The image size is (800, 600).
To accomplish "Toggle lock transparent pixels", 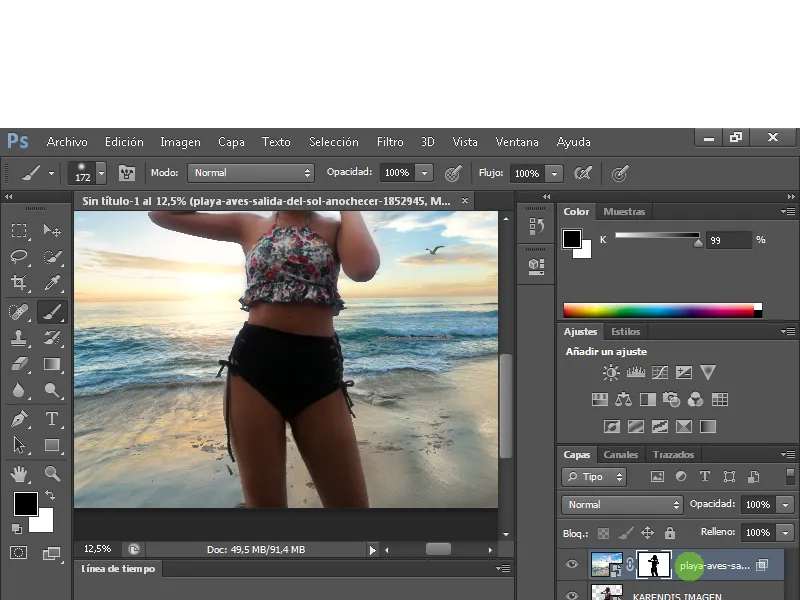I will 603,533.
